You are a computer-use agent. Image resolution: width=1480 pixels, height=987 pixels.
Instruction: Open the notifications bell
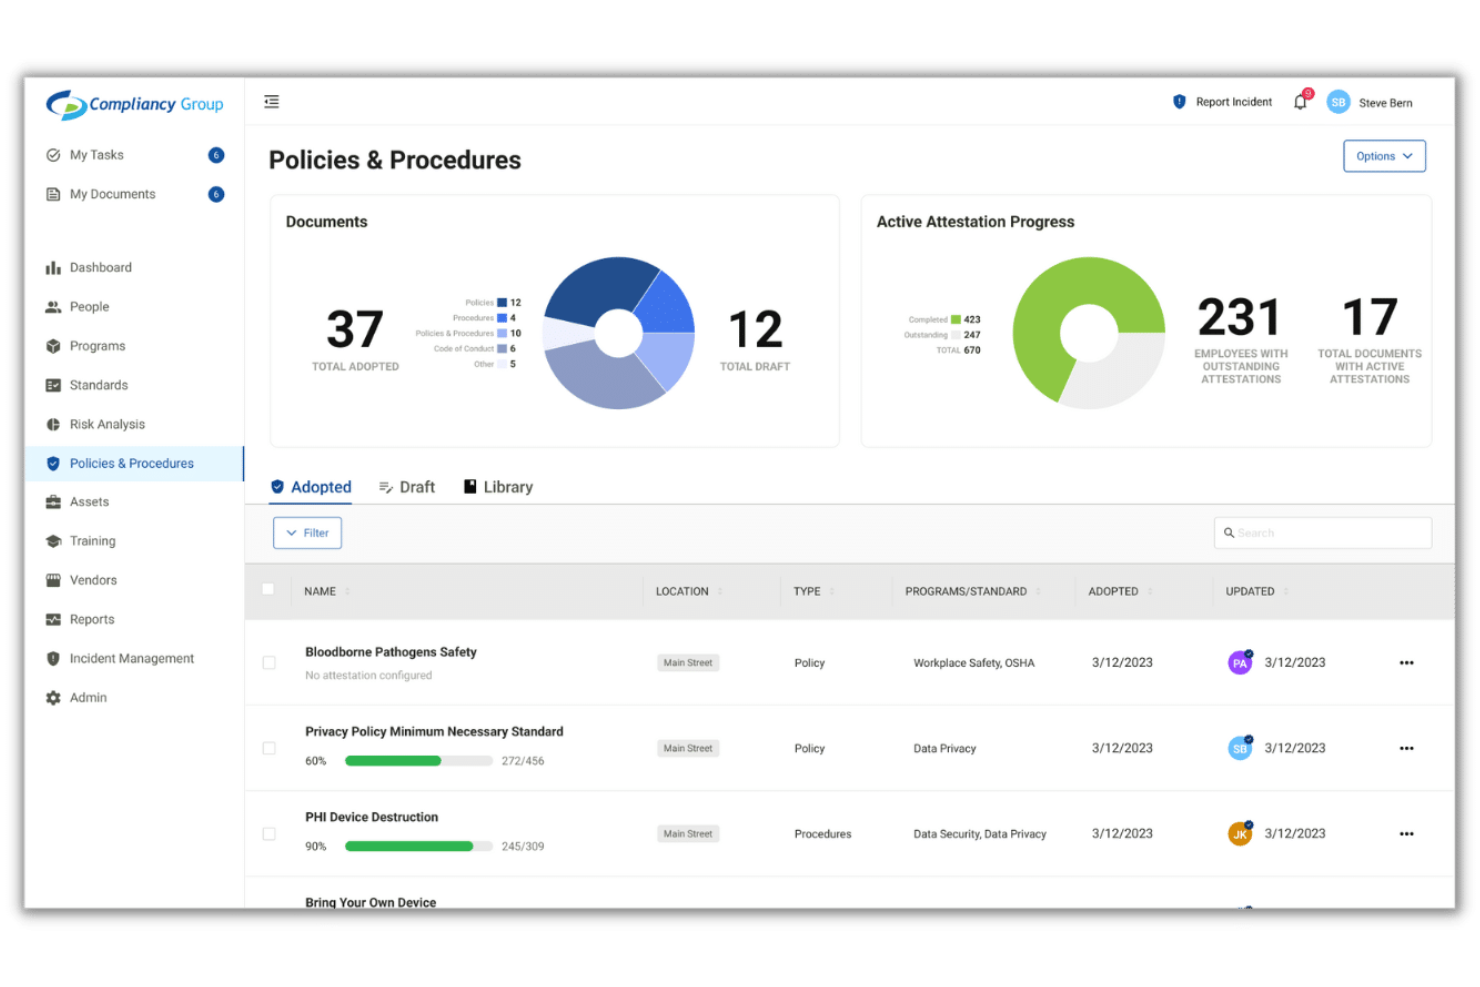(x=1299, y=101)
